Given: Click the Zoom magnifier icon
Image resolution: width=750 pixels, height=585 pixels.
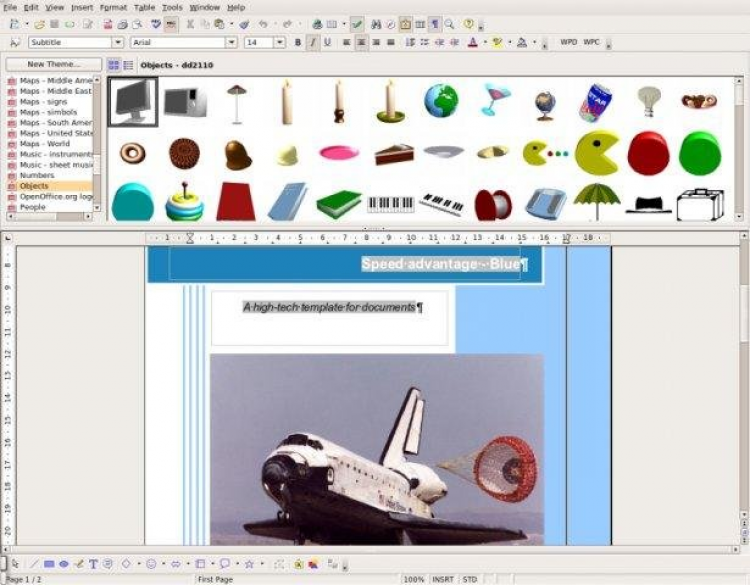Looking at the screenshot, I should pyautogui.click(x=449, y=24).
